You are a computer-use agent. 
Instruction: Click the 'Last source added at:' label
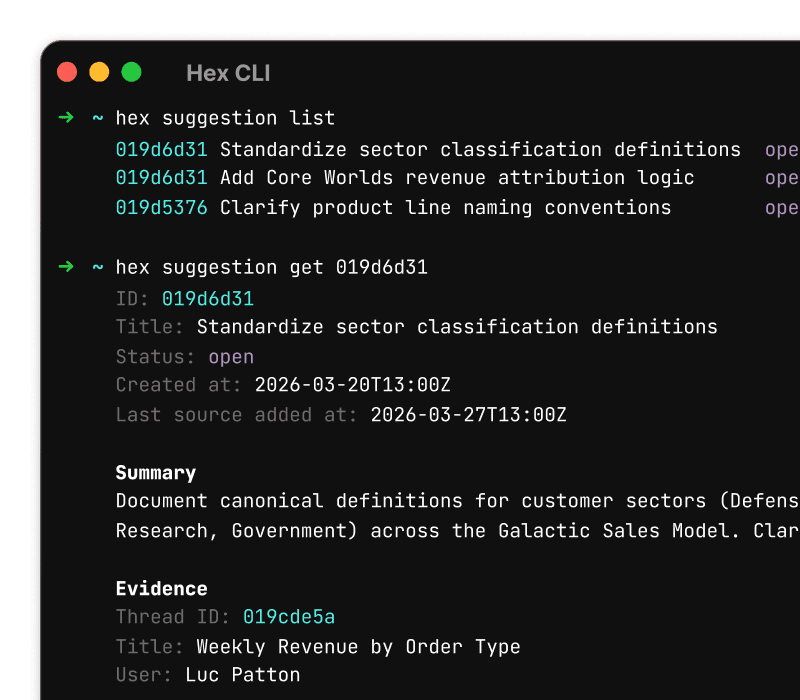tap(236, 415)
